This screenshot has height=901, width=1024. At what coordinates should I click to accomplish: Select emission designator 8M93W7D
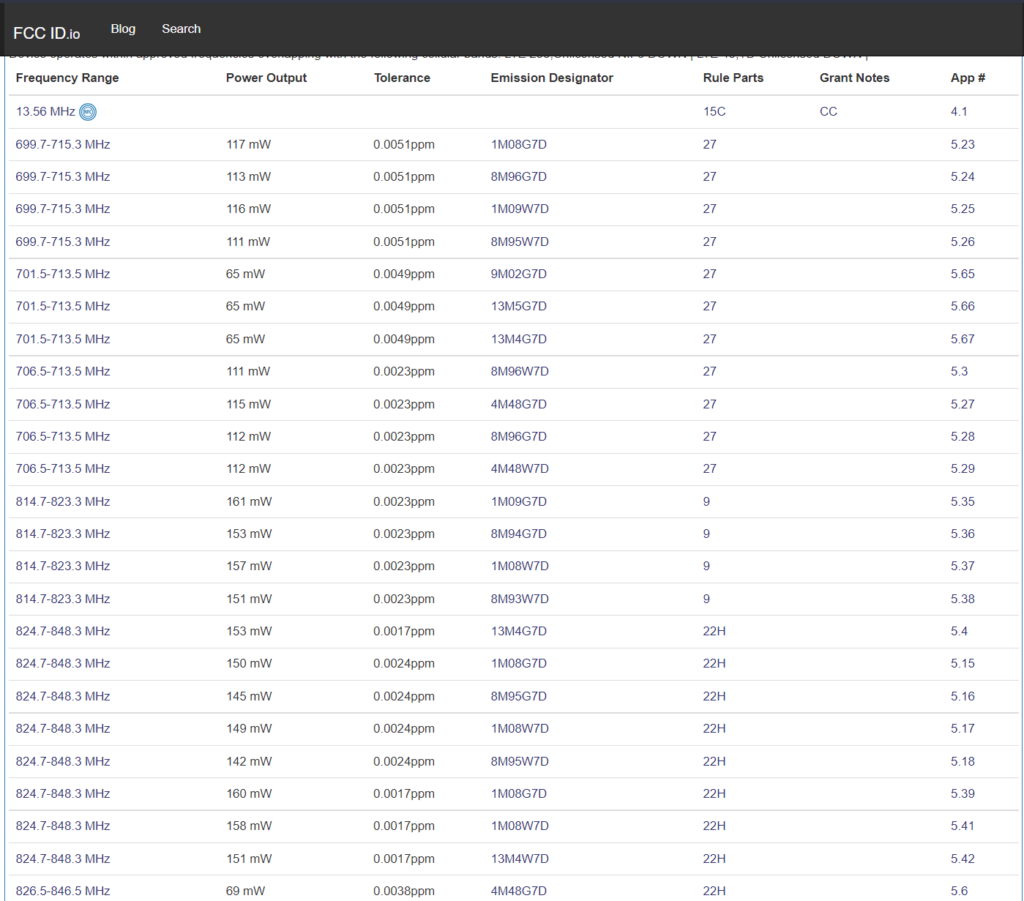pyautogui.click(x=519, y=599)
